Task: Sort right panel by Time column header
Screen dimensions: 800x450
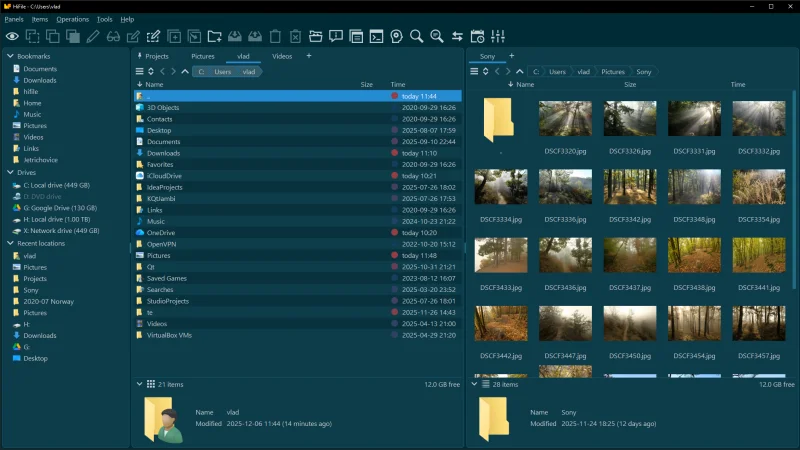Action: 738,84
